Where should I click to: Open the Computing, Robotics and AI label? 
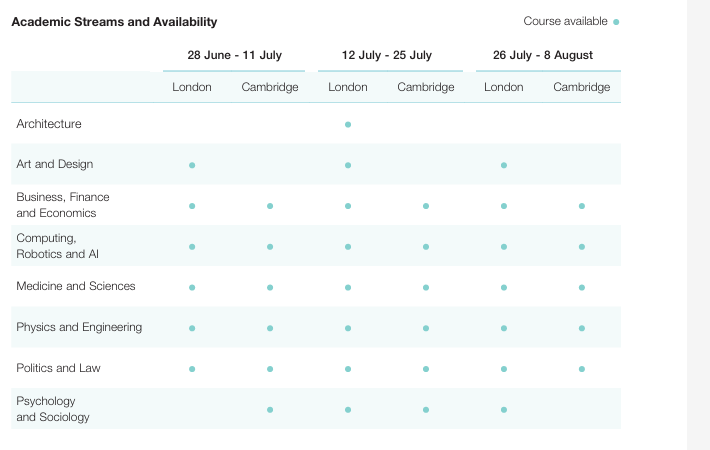(x=57, y=246)
